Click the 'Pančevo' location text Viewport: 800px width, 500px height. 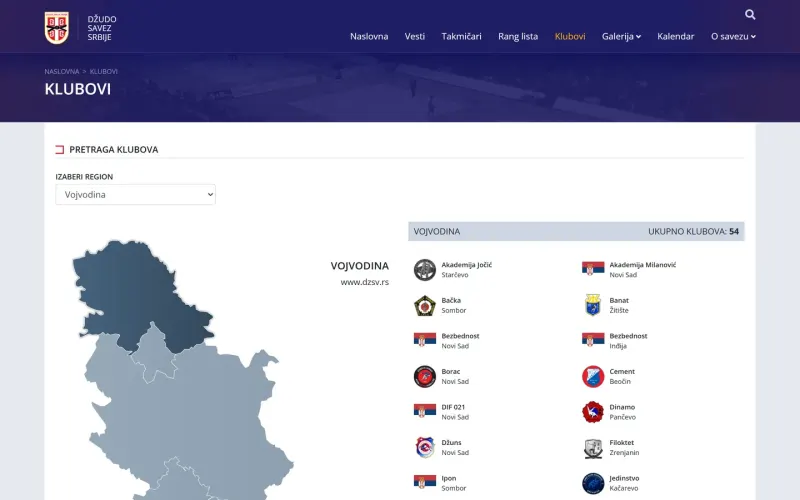(x=622, y=417)
